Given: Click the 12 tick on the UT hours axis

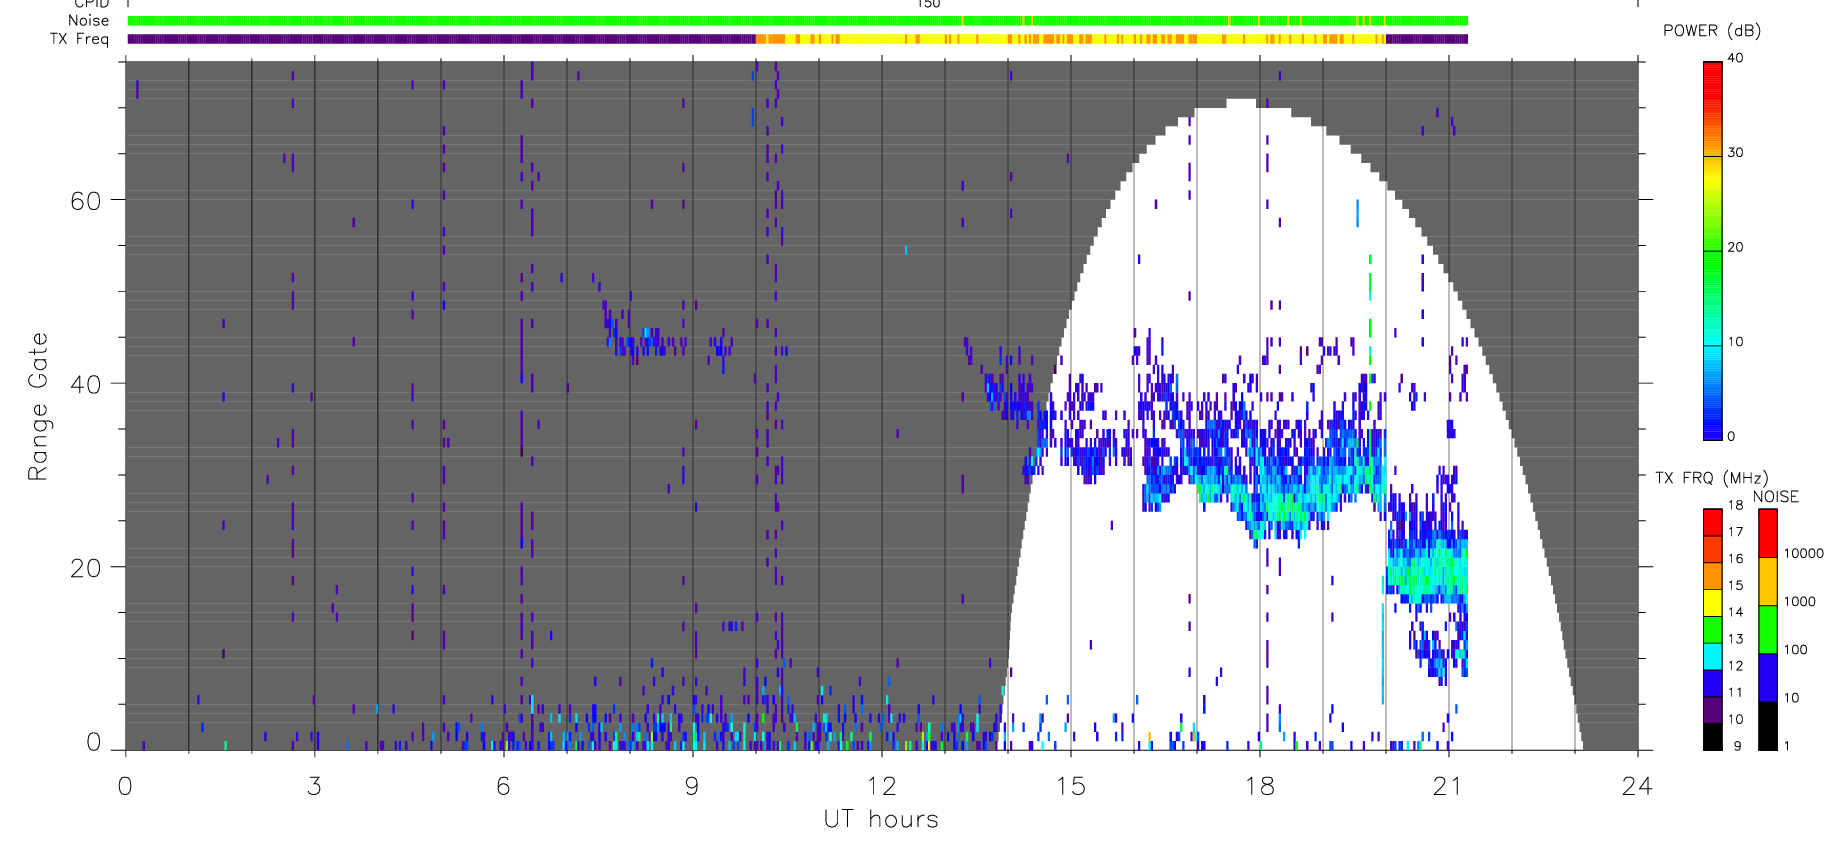Looking at the screenshot, I should pos(881,786).
